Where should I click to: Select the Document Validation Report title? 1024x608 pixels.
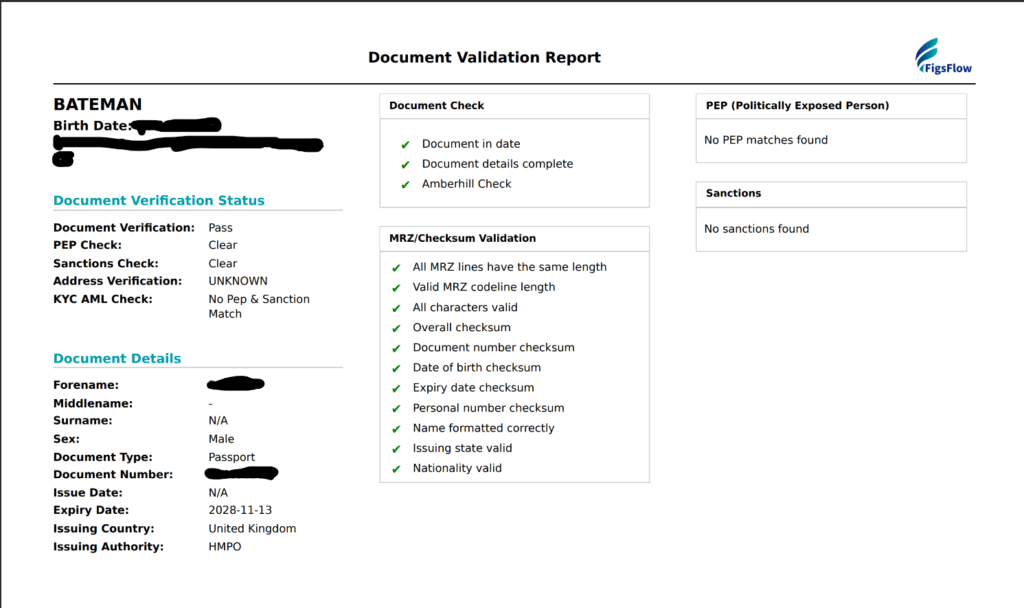pos(484,57)
